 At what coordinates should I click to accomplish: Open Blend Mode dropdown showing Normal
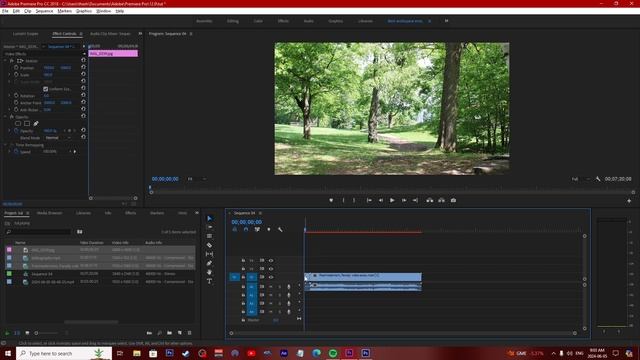[57, 138]
